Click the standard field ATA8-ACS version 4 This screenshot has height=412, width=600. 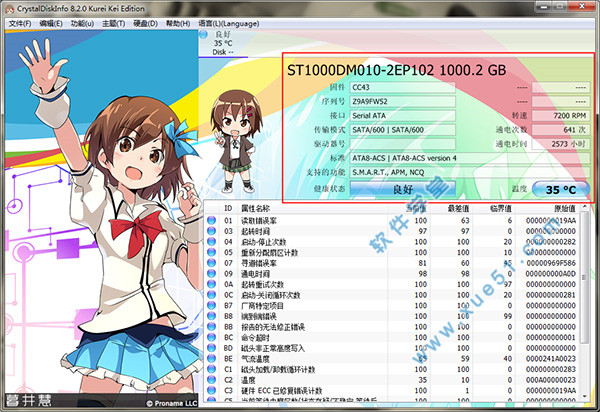point(470,158)
